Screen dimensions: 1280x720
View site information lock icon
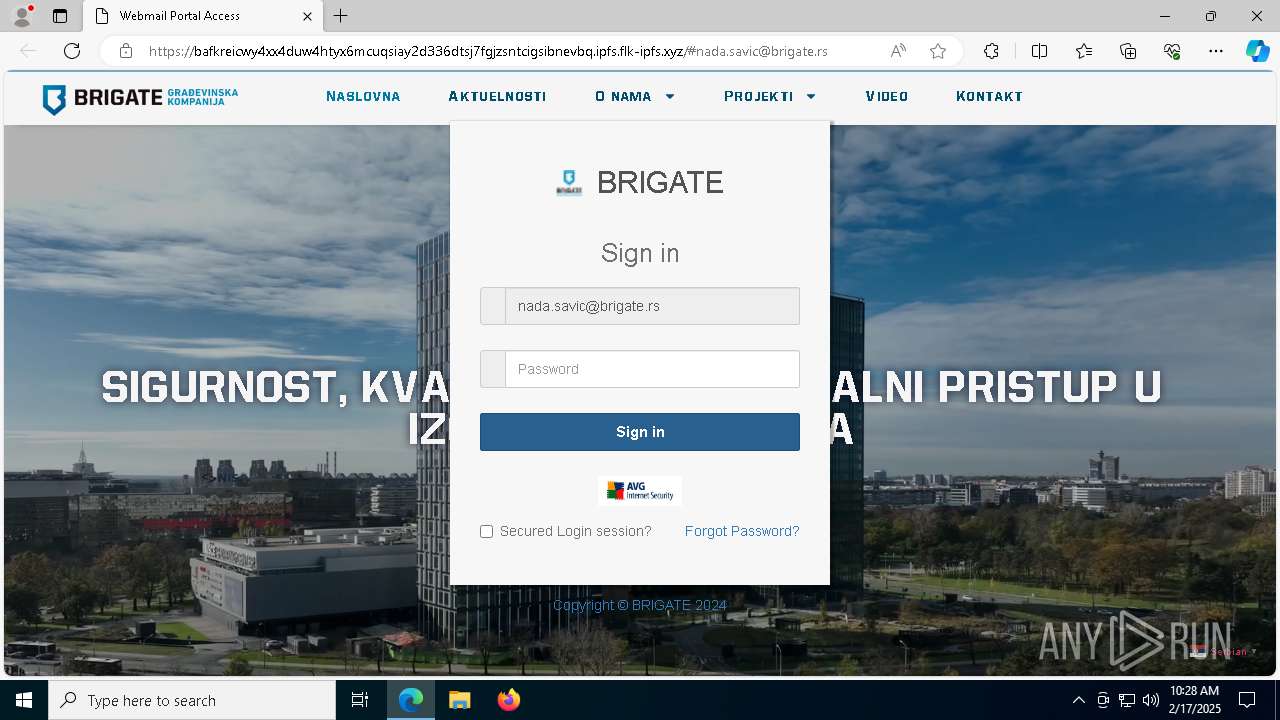tap(126, 51)
